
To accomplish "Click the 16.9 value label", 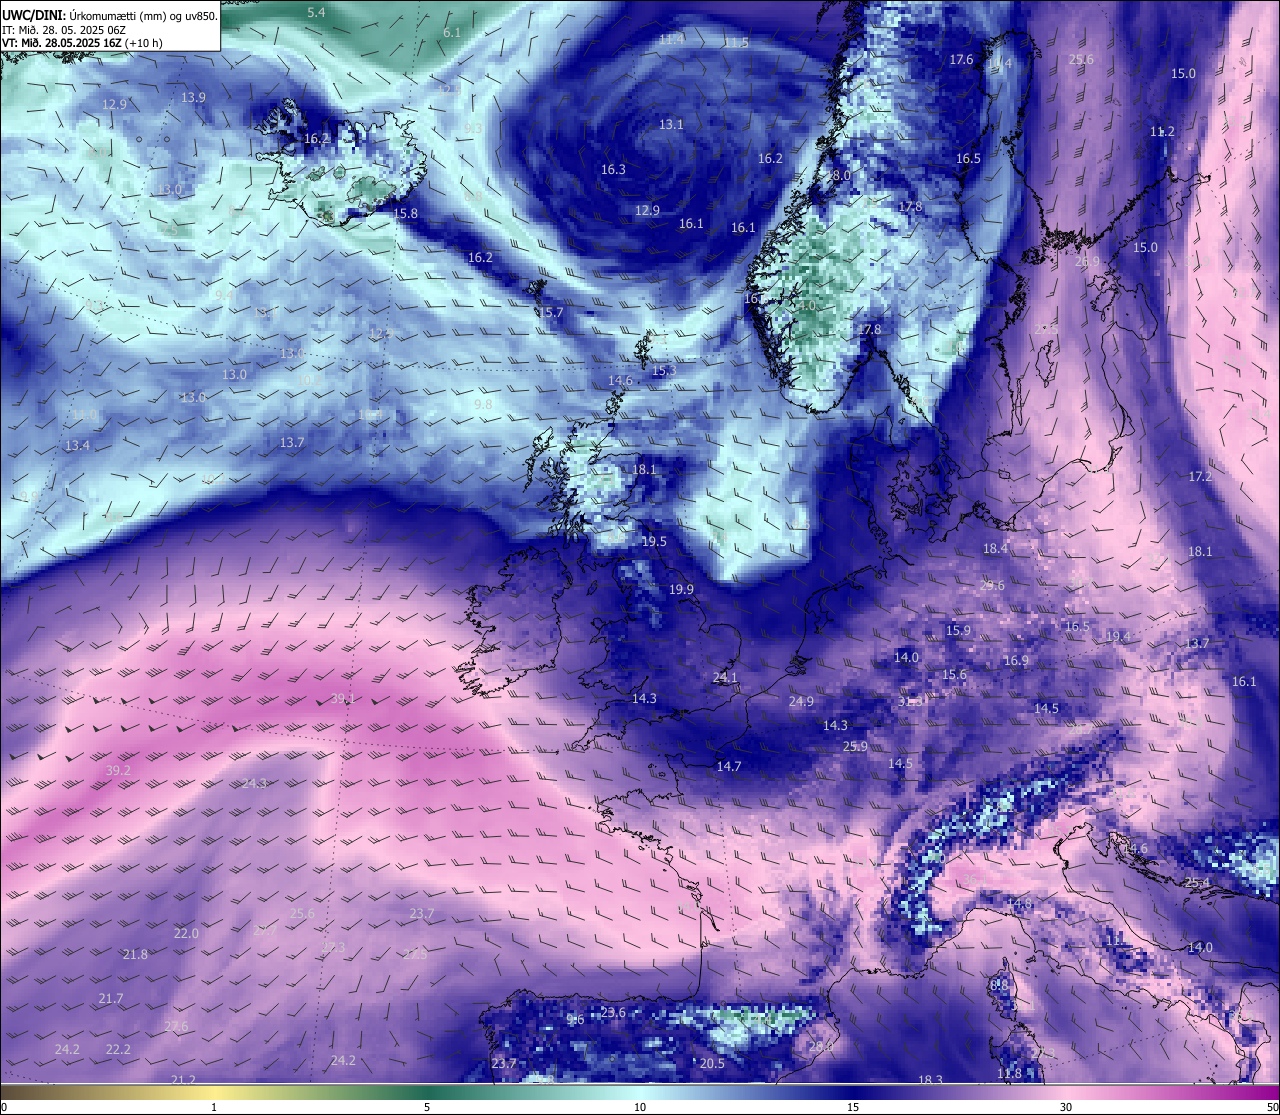I will coord(1015,660).
